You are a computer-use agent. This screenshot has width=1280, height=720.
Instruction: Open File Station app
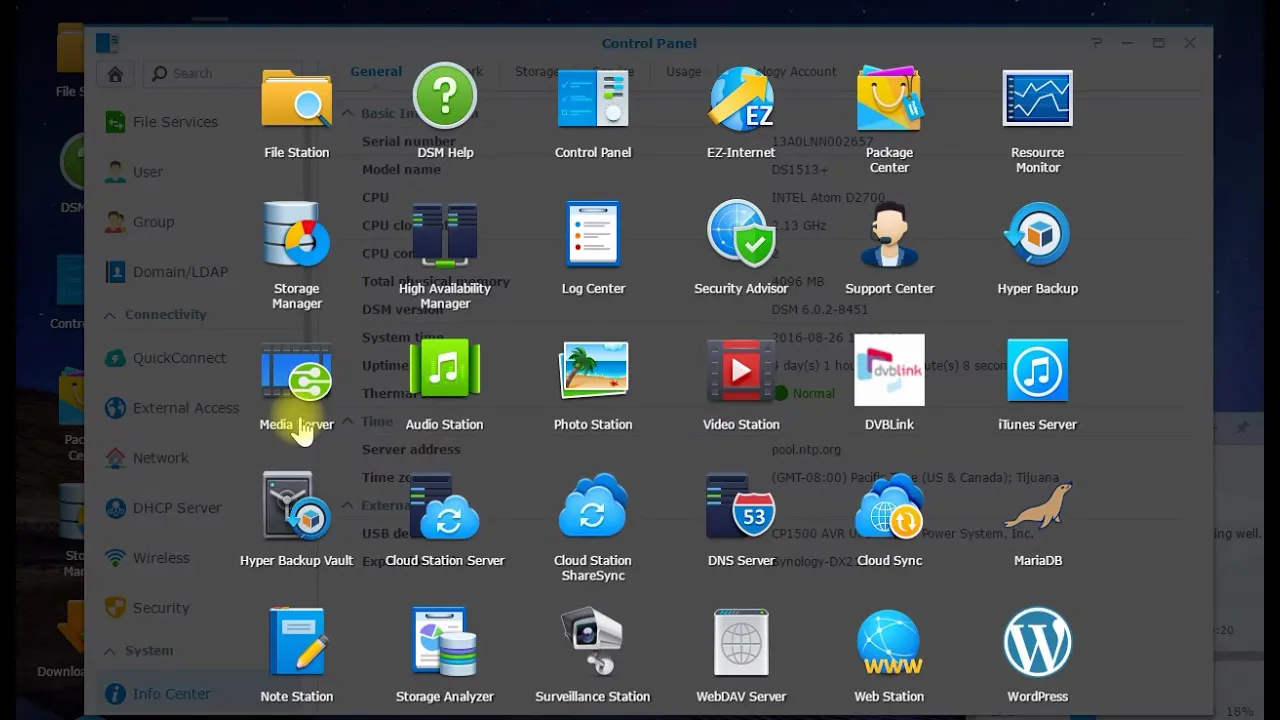296,99
